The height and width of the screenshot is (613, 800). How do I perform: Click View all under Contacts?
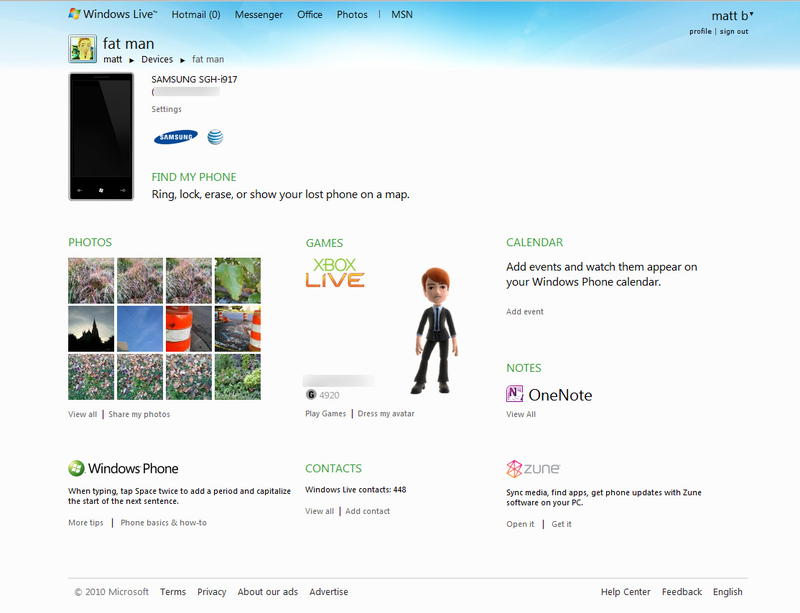tap(319, 511)
